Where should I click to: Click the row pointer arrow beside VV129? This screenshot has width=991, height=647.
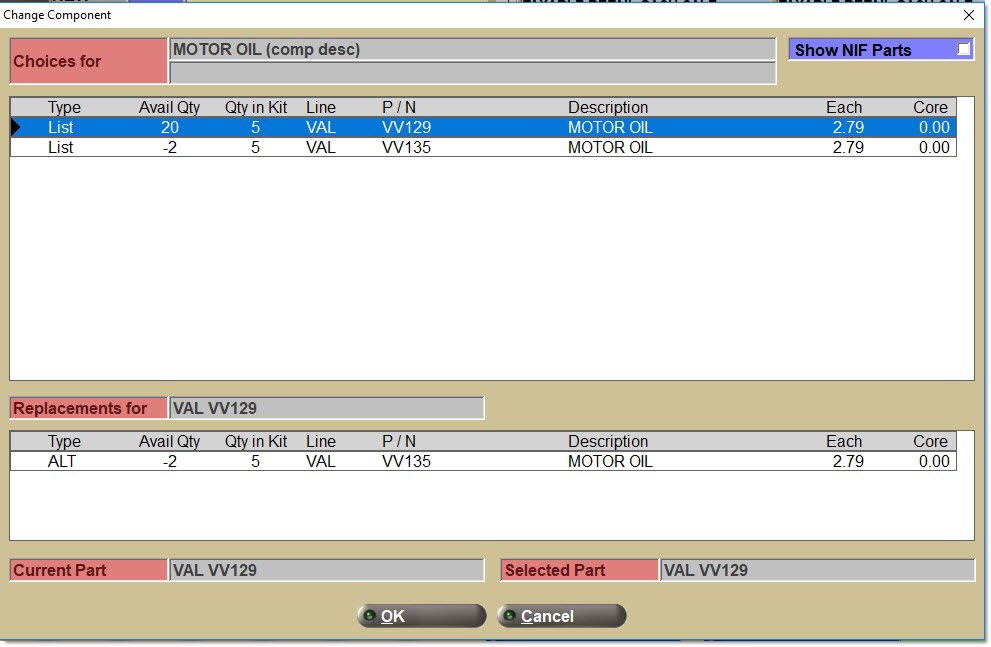16,128
